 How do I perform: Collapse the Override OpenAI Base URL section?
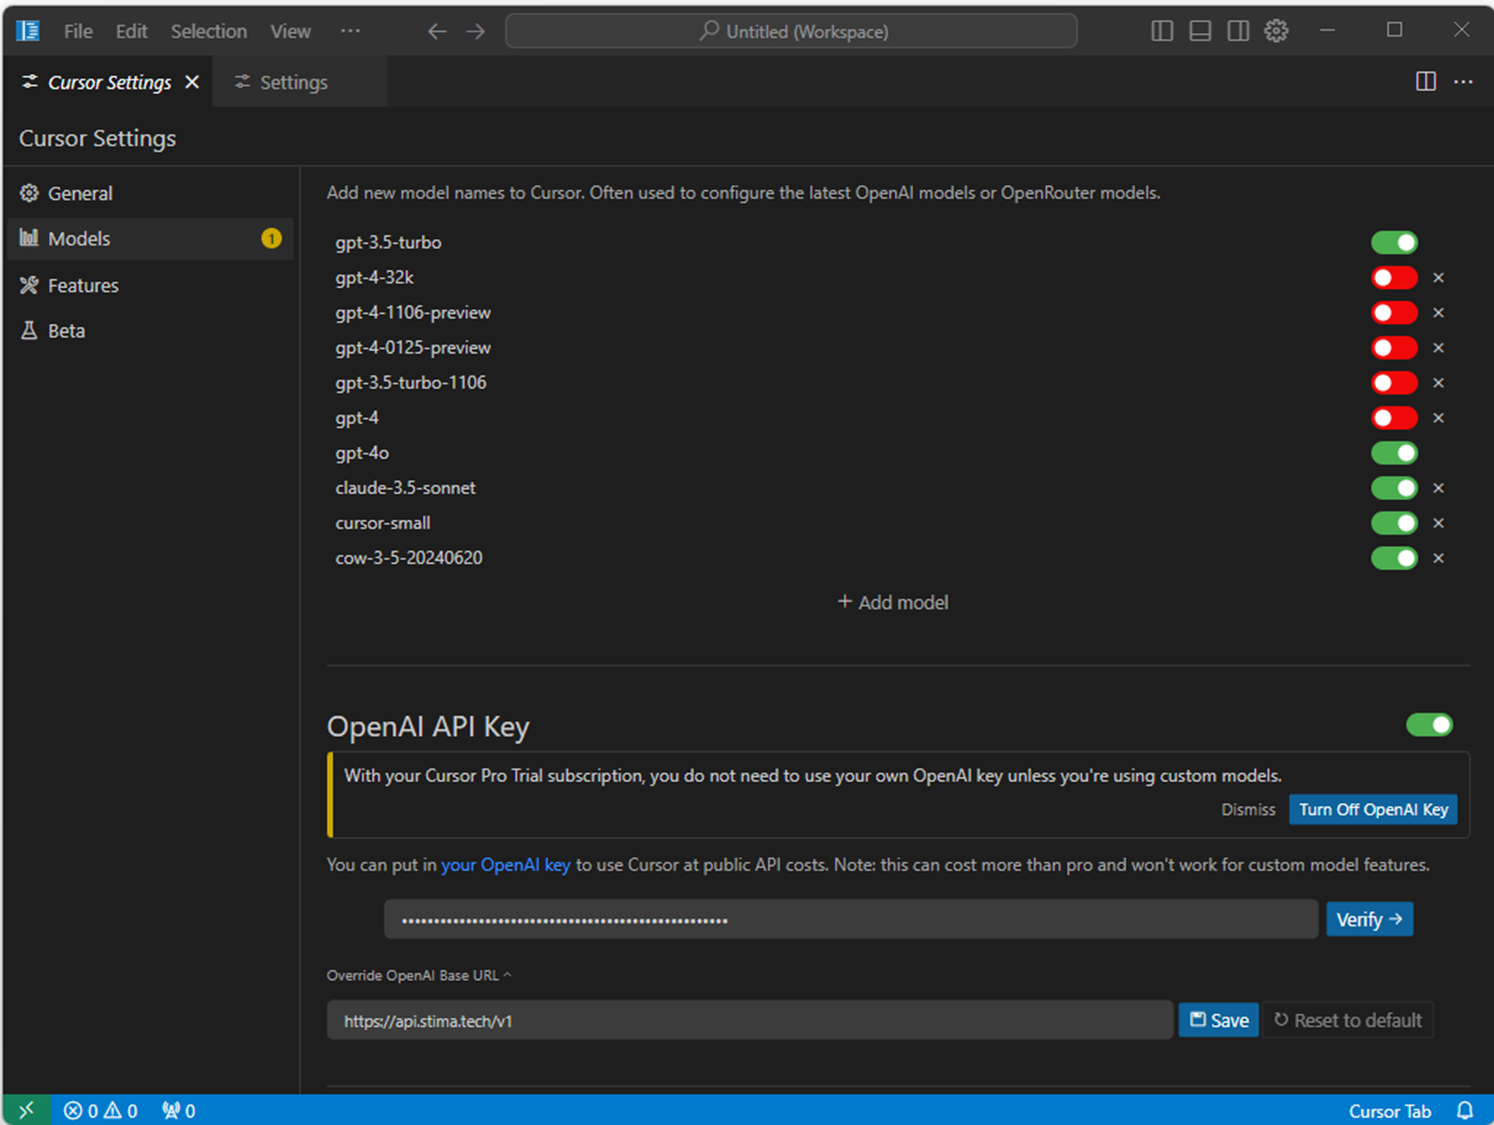(x=419, y=975)
